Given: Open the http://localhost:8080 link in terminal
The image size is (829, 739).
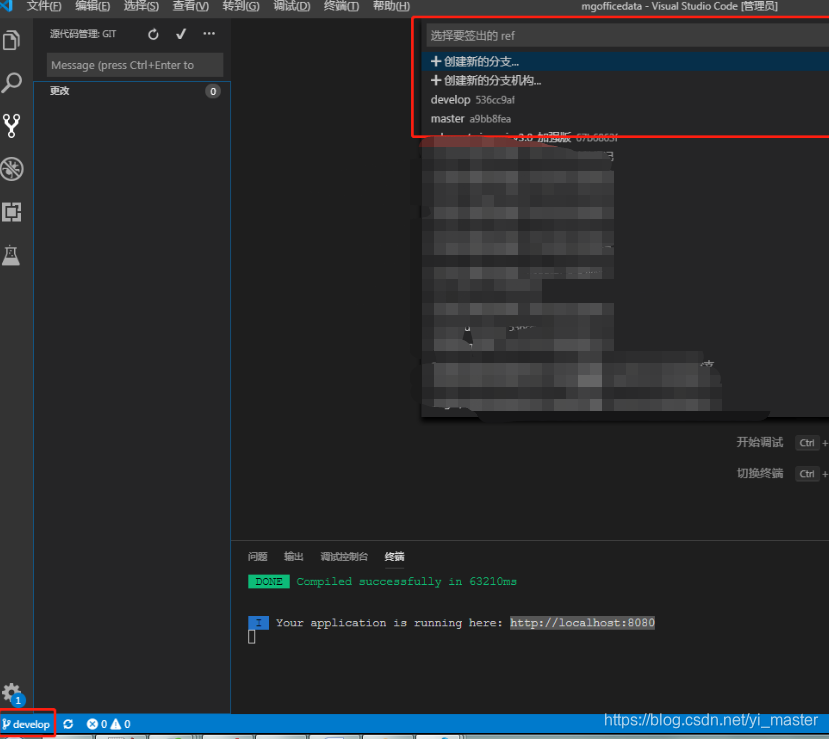Looking at the screenshot, I should tap(582, 623).
